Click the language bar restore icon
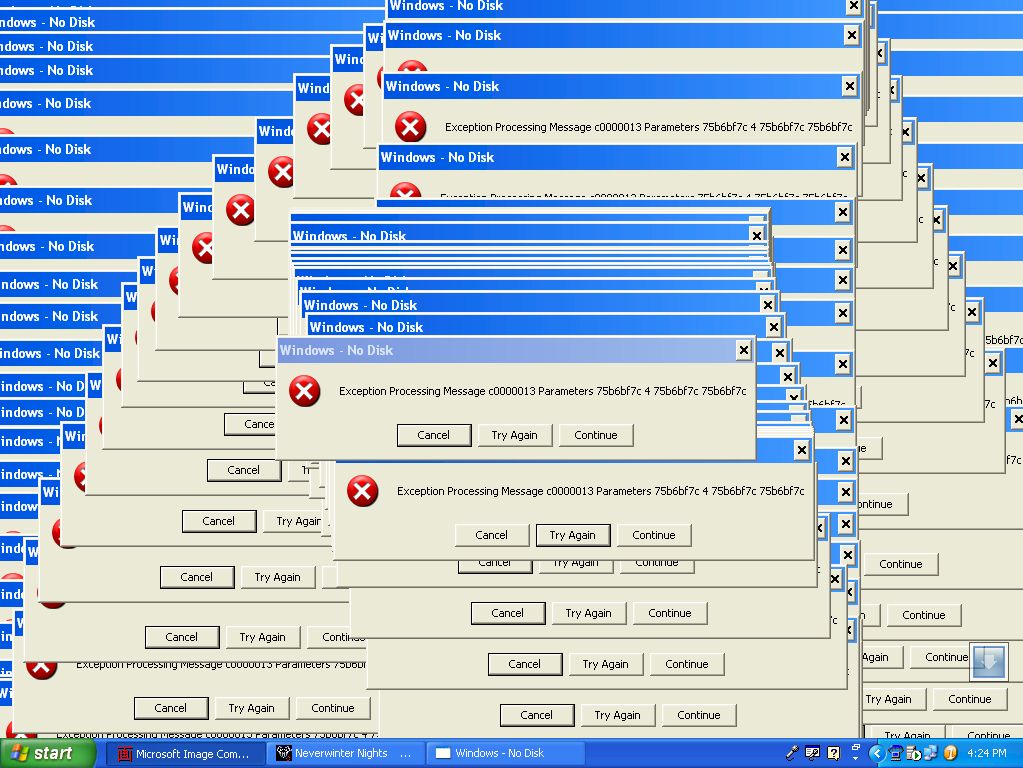The image size is (1023, 768). (855, 747)
